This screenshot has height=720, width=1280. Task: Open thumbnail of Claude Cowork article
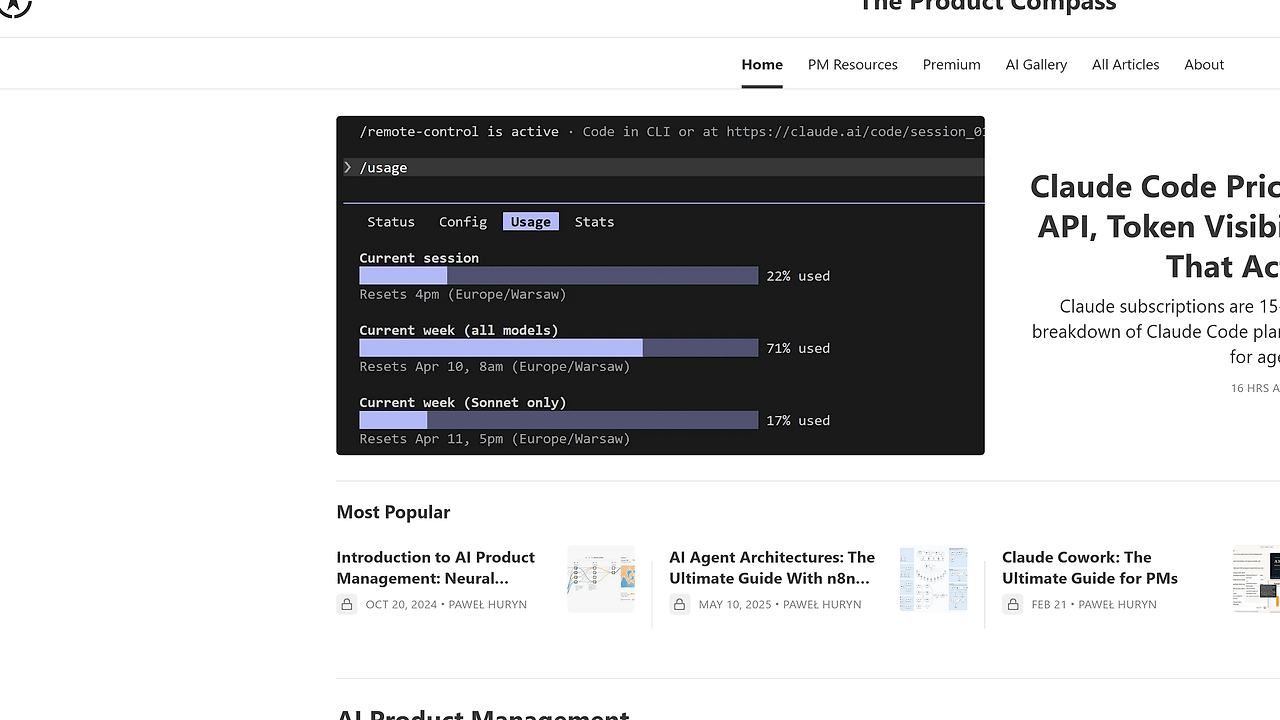coord(1257,579)
